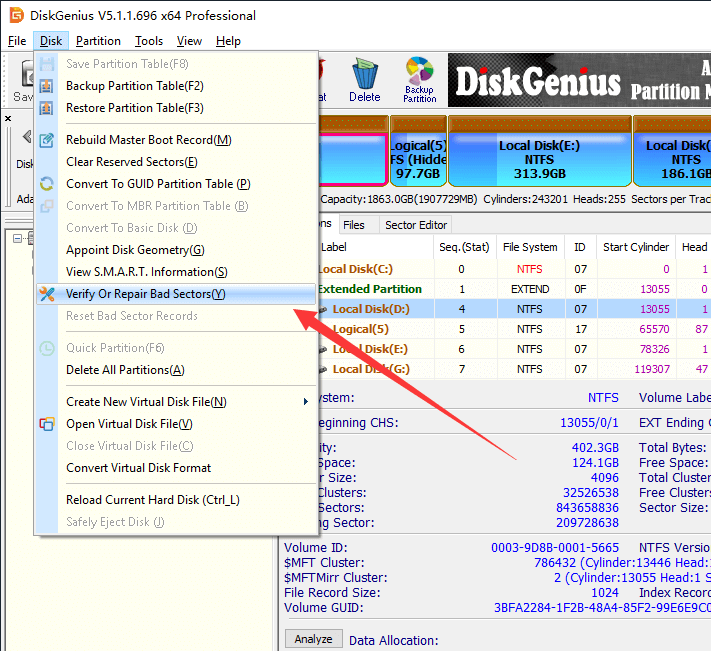Open the Partition menu
This screenshot has width=711, height=651.
click(98, 41)
